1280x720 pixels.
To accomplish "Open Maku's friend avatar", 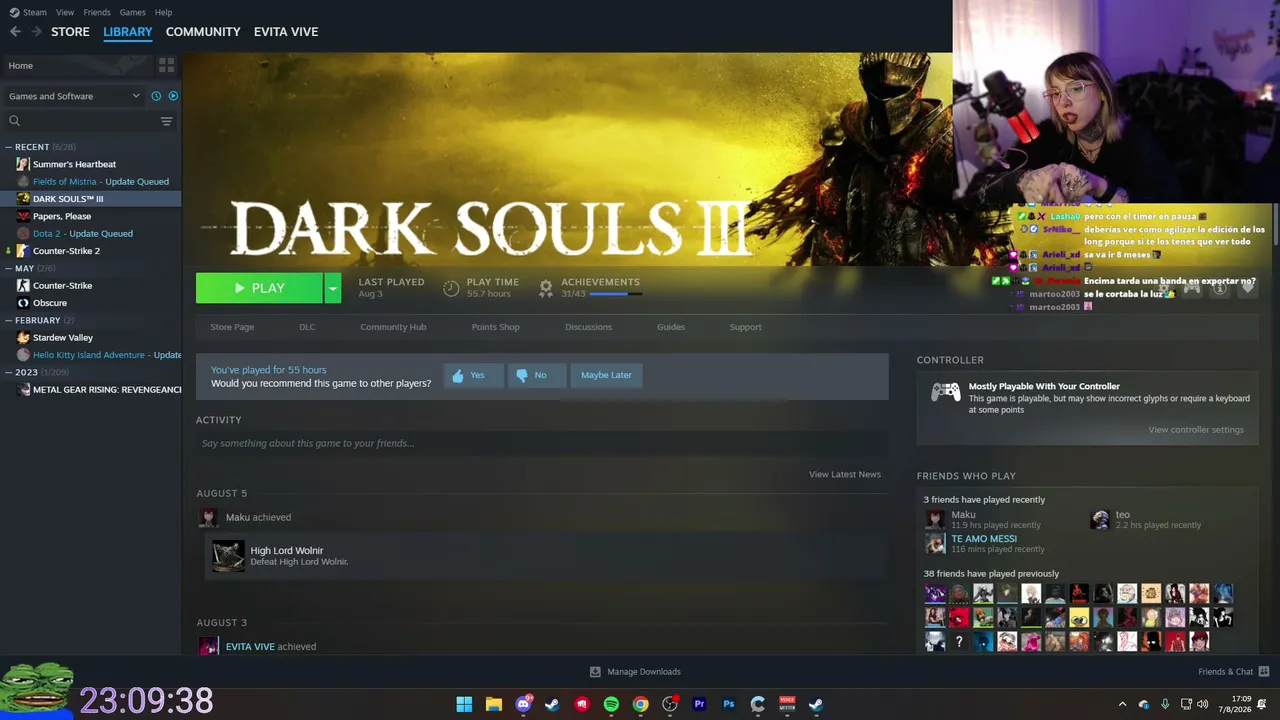I will 934,519.
